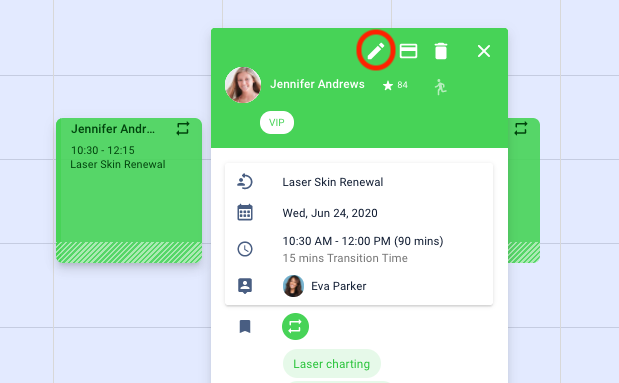Click Wed, Jun 24, 2020 date
619x383 pixels.
pyautogui.click(x=330, y=213)
